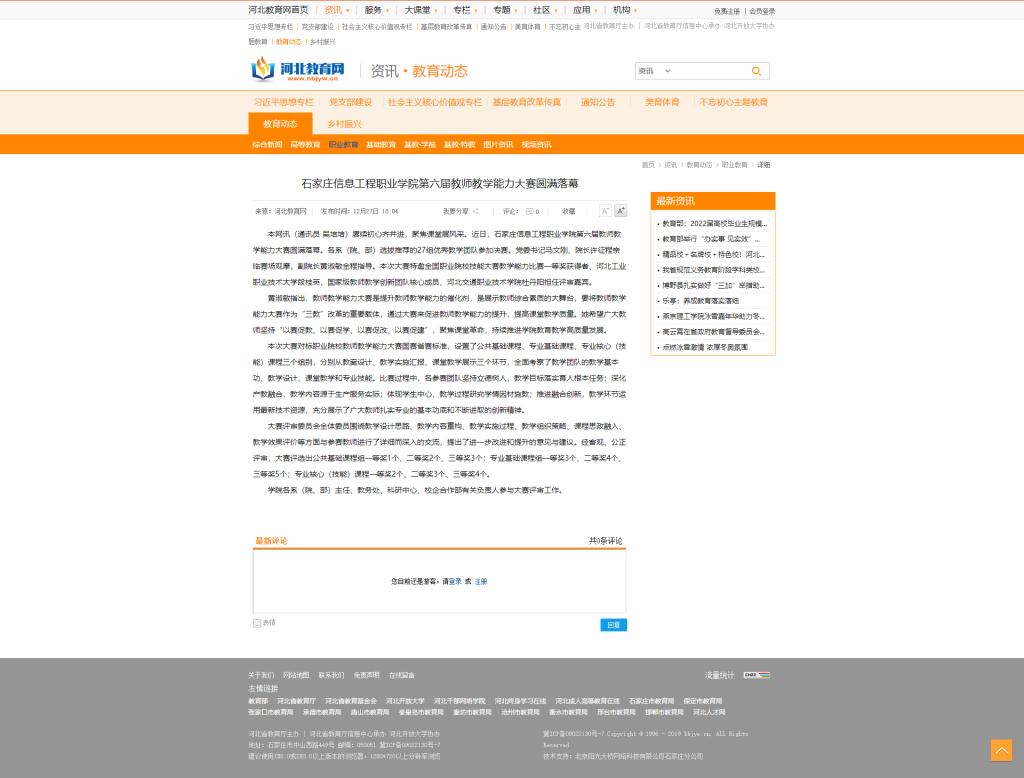This screenshot has width=1024, height=778.
Task: Increase article font size
Action: point(620,211)
